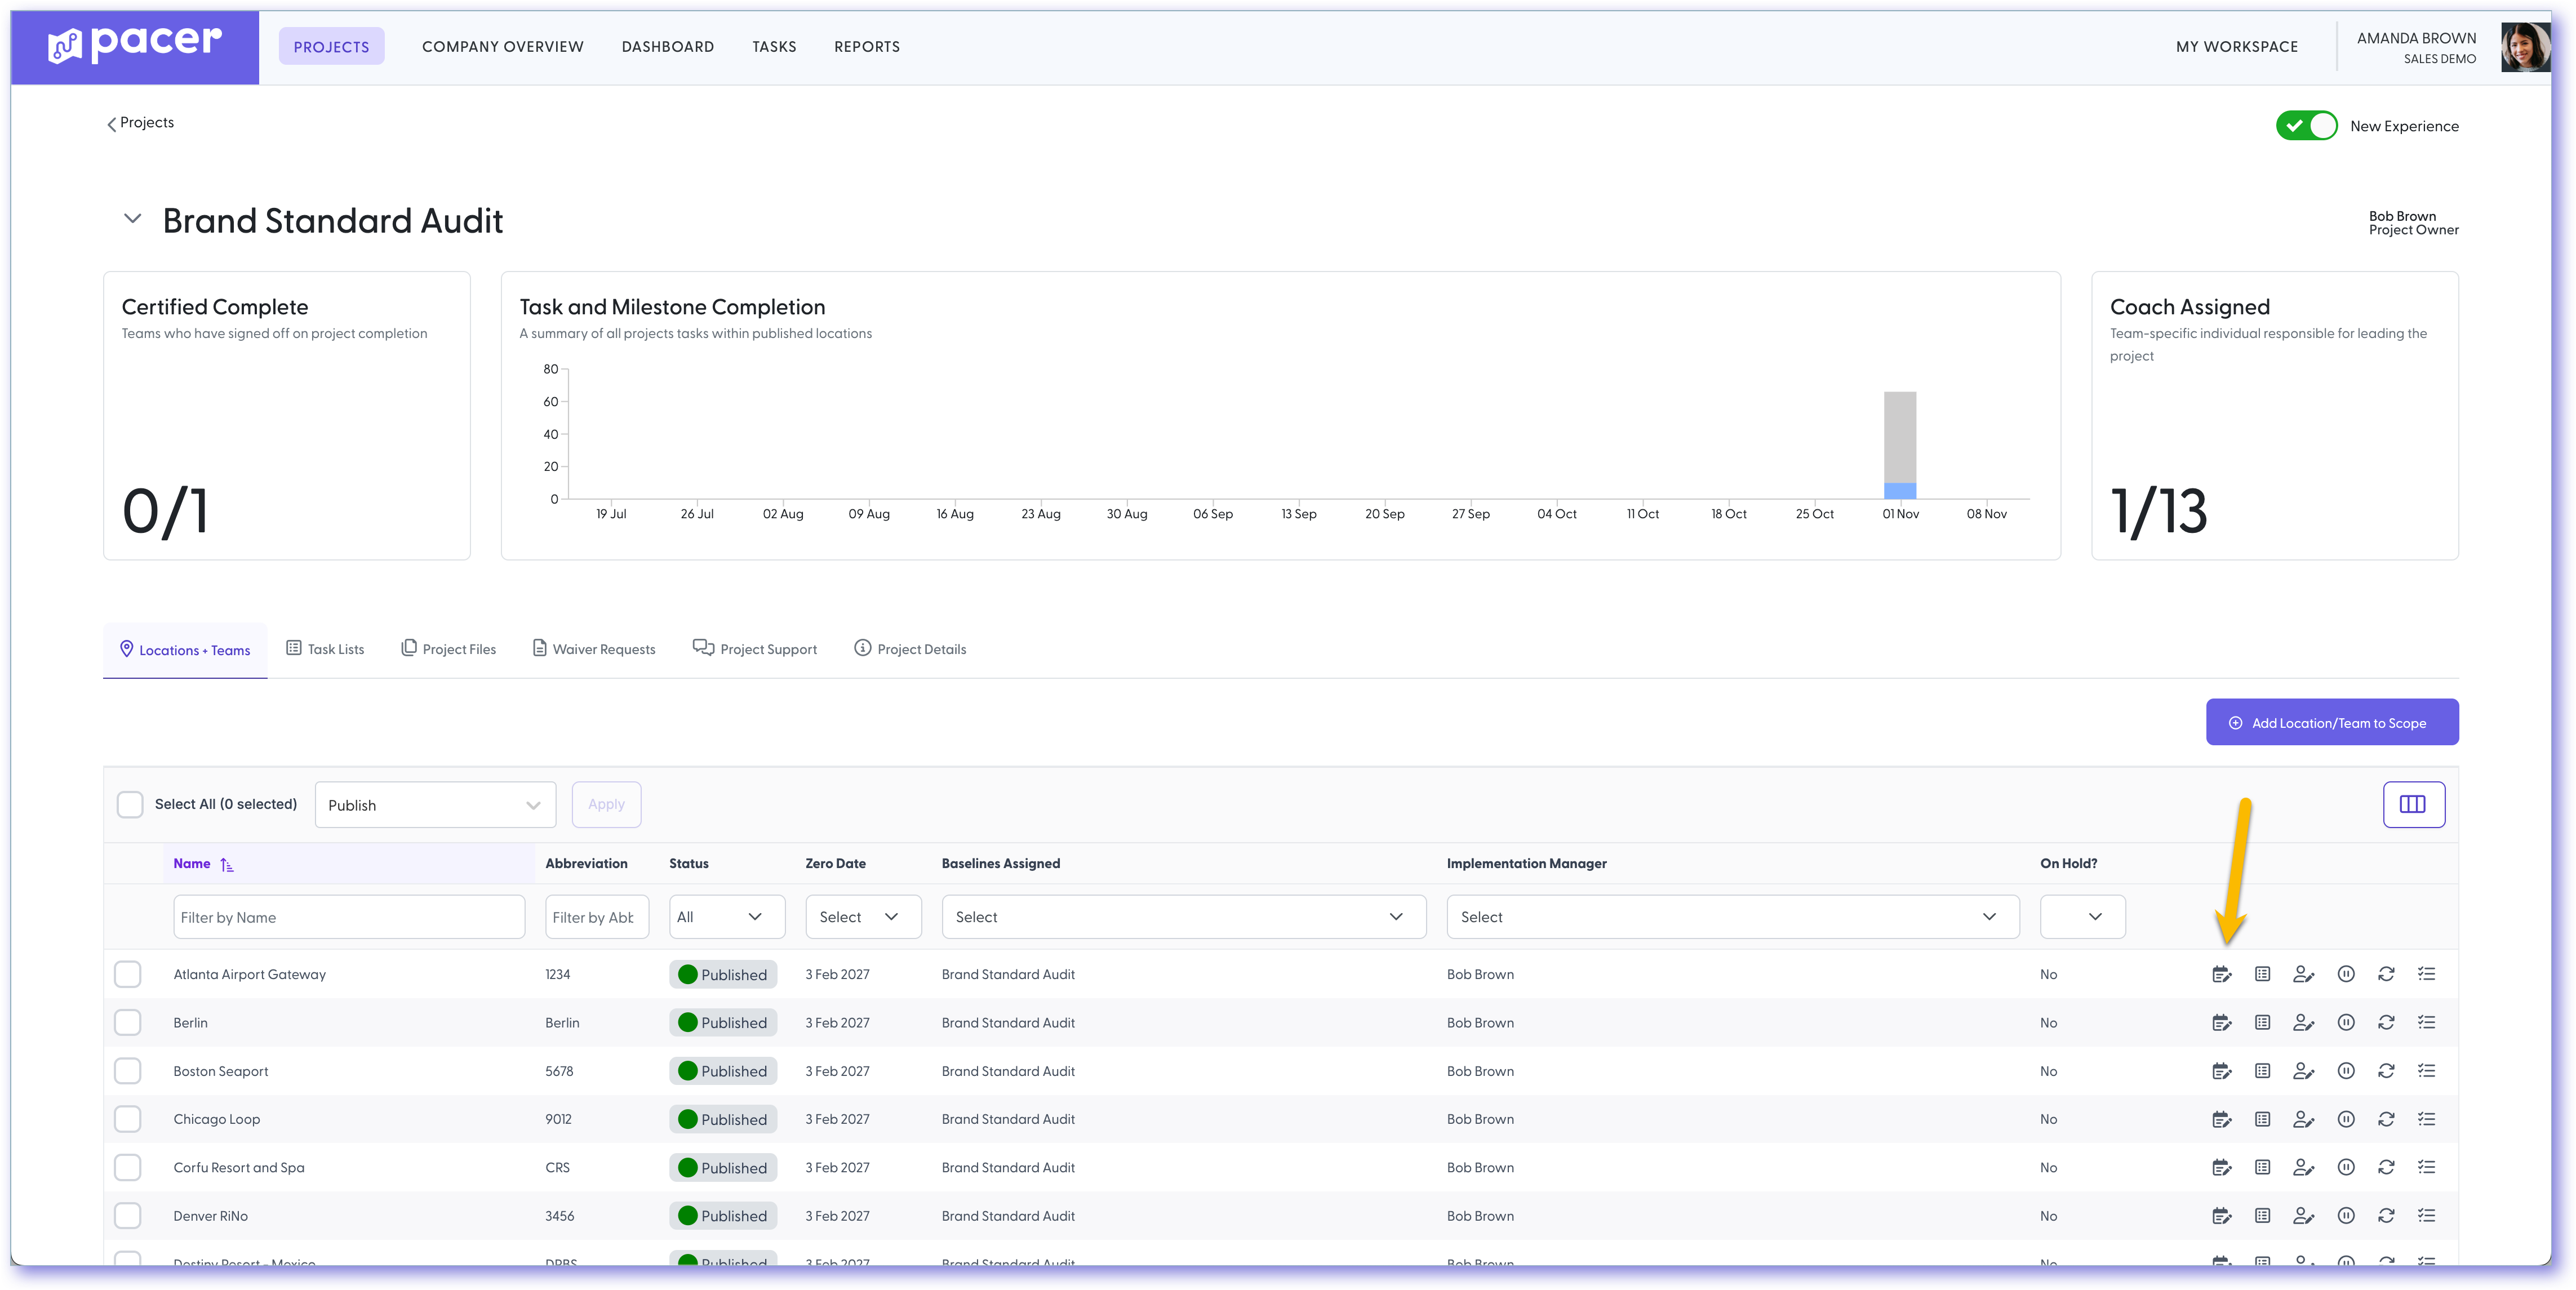Check the Select All checkbox
The height and width of the screenshot is (1290, 2576).
(130, 804)
